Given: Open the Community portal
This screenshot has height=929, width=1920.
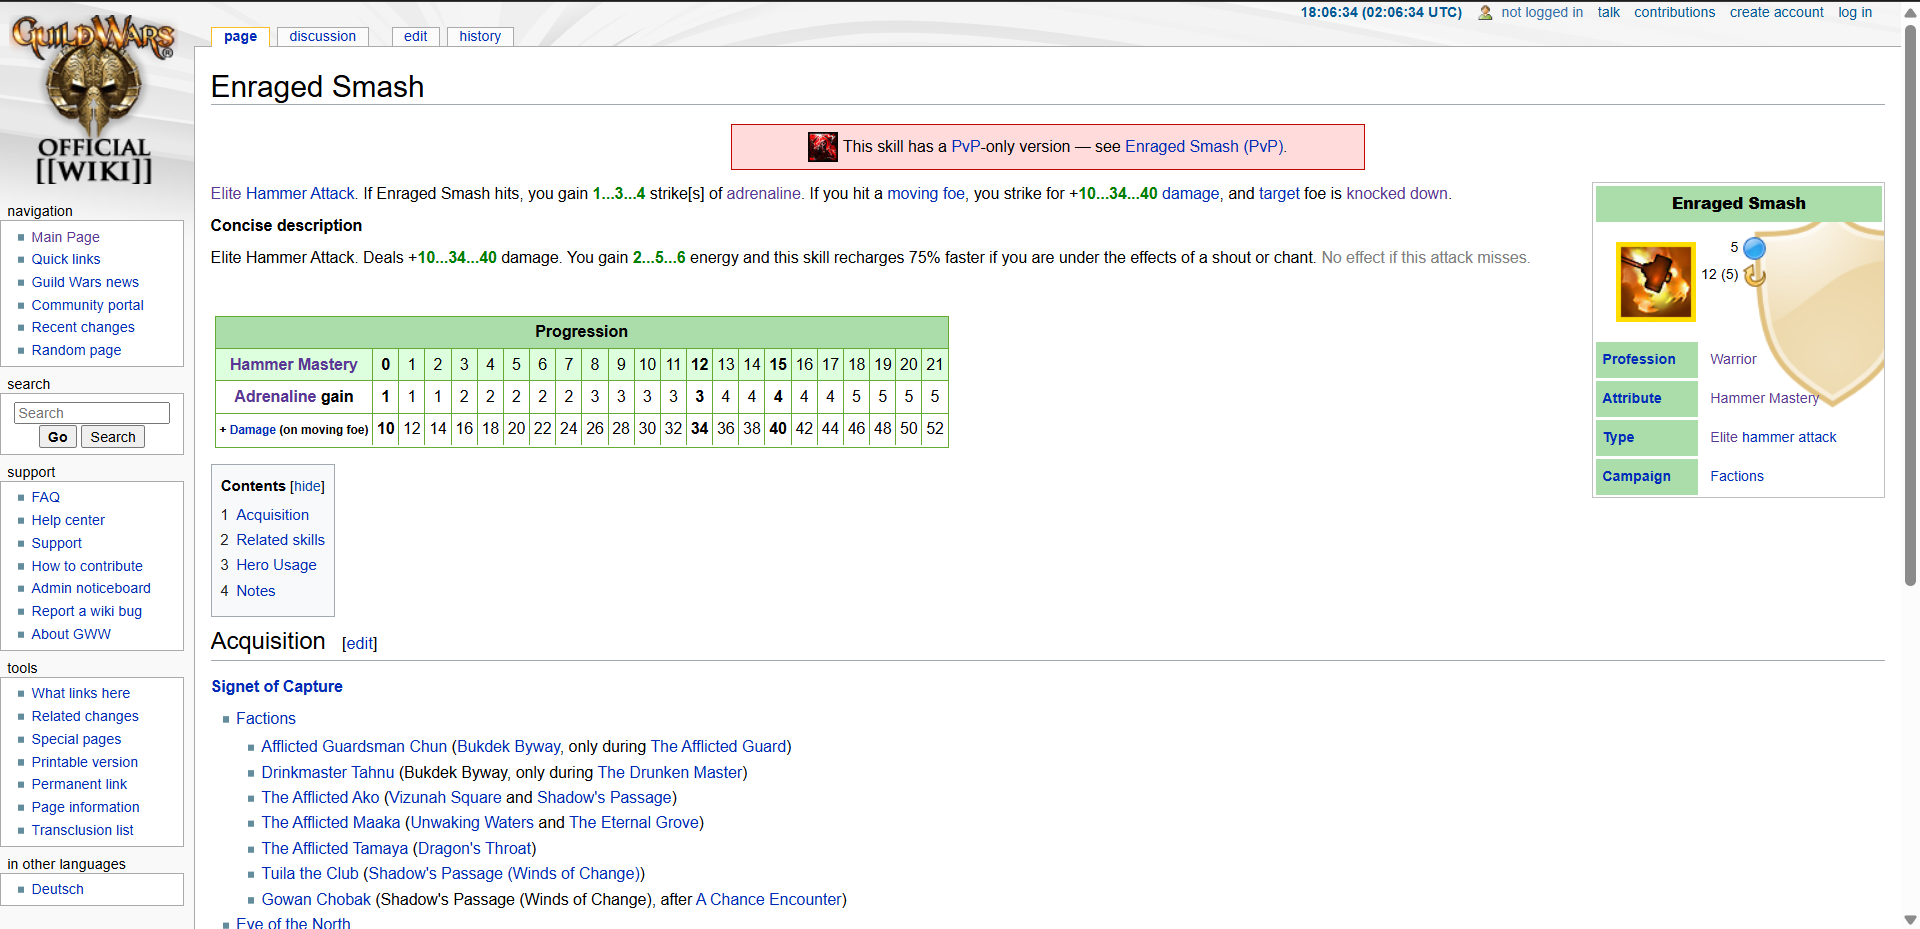Looking at the screenshot, I should [x=88, y=305].
